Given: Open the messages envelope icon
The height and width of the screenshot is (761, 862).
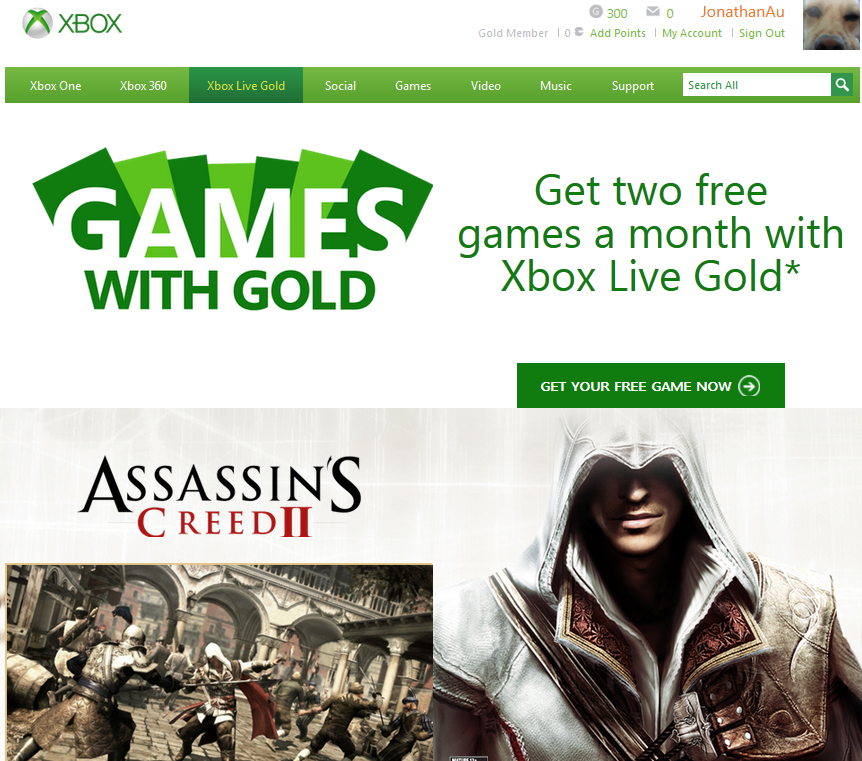Looking at the screenshot, I should tap(653, 11).
